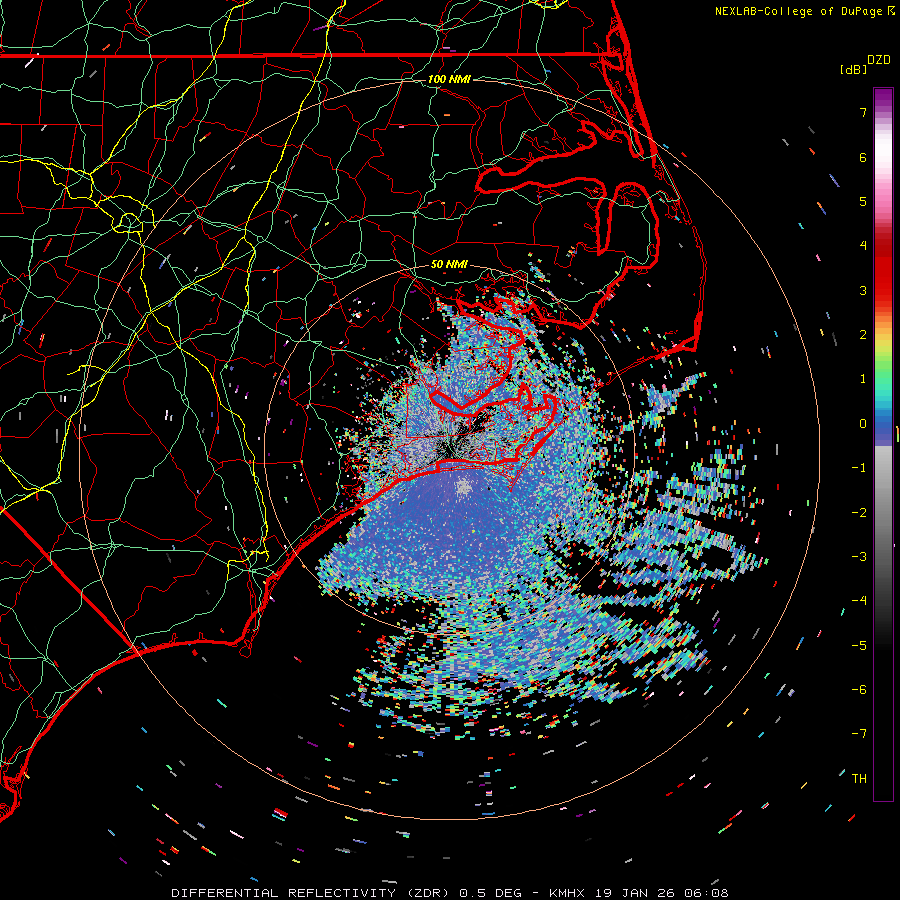Click the 4 value on the color scale
Screen dimensions: 900x900
point(863,246)
